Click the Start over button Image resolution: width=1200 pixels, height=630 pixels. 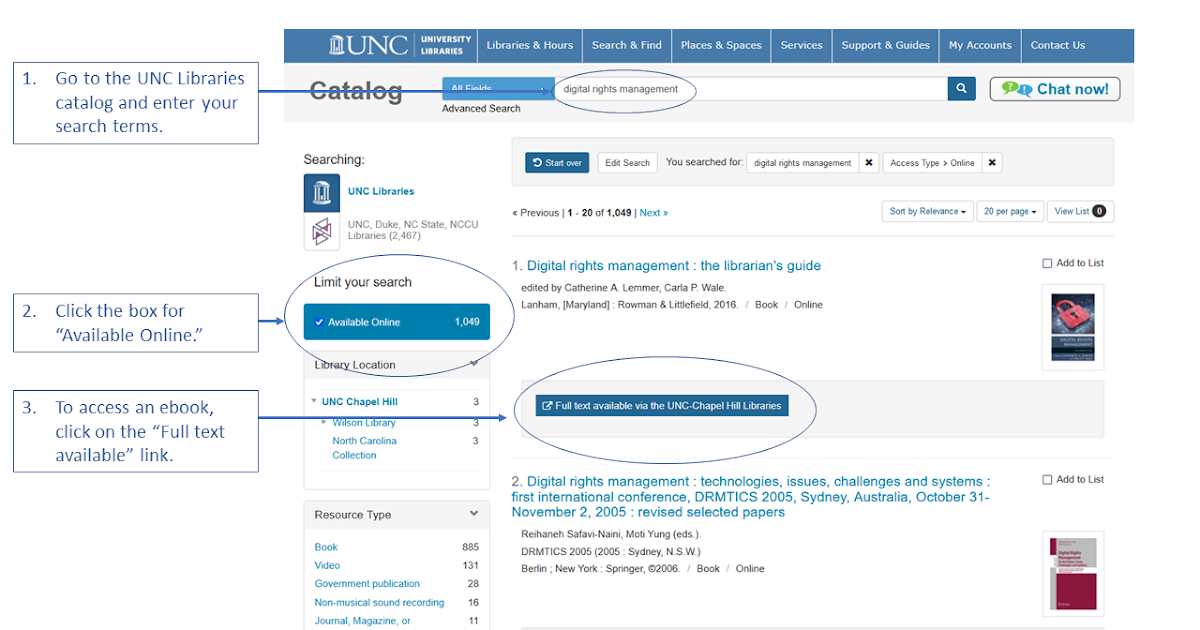557,163
